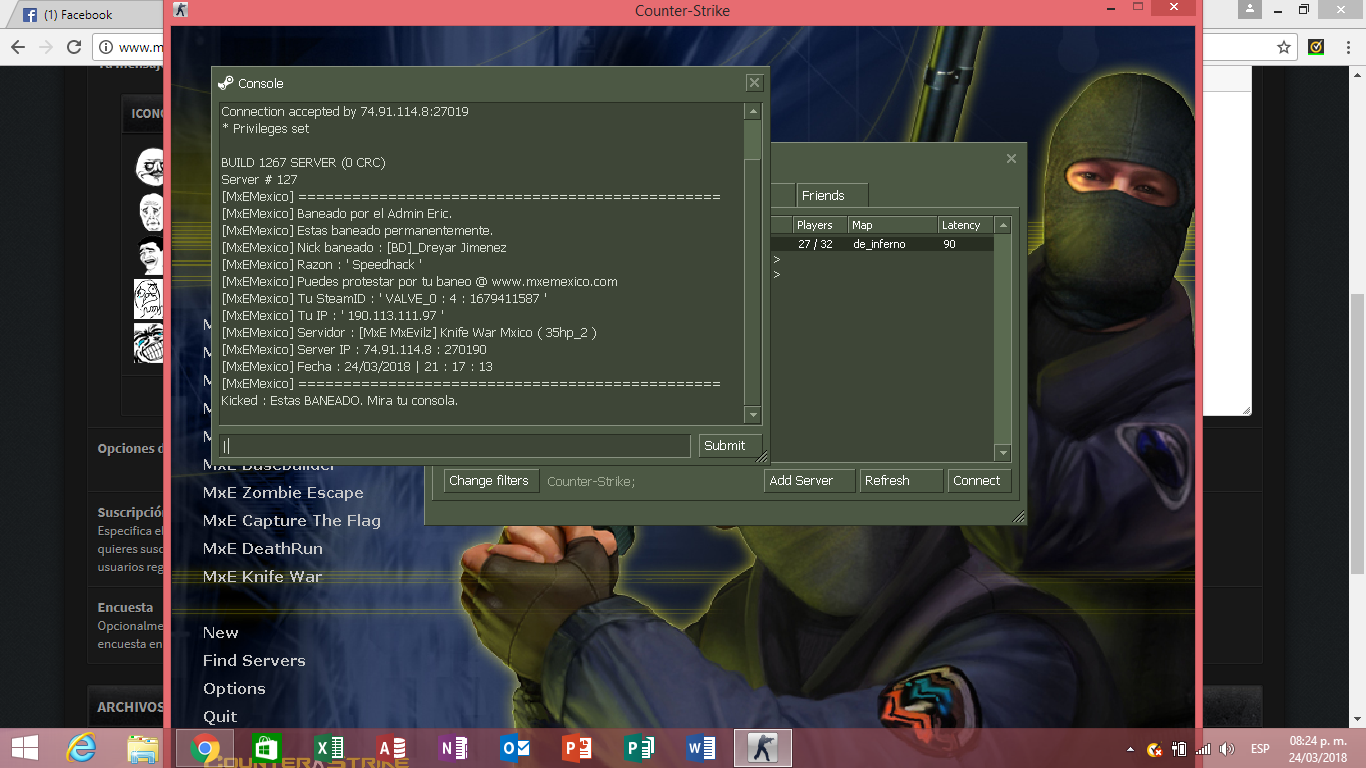Launch Internet Explorer from the taskbar
The height and width of the screenshot is (768, 1366).
pyautogui.click(x=81, y=748)
